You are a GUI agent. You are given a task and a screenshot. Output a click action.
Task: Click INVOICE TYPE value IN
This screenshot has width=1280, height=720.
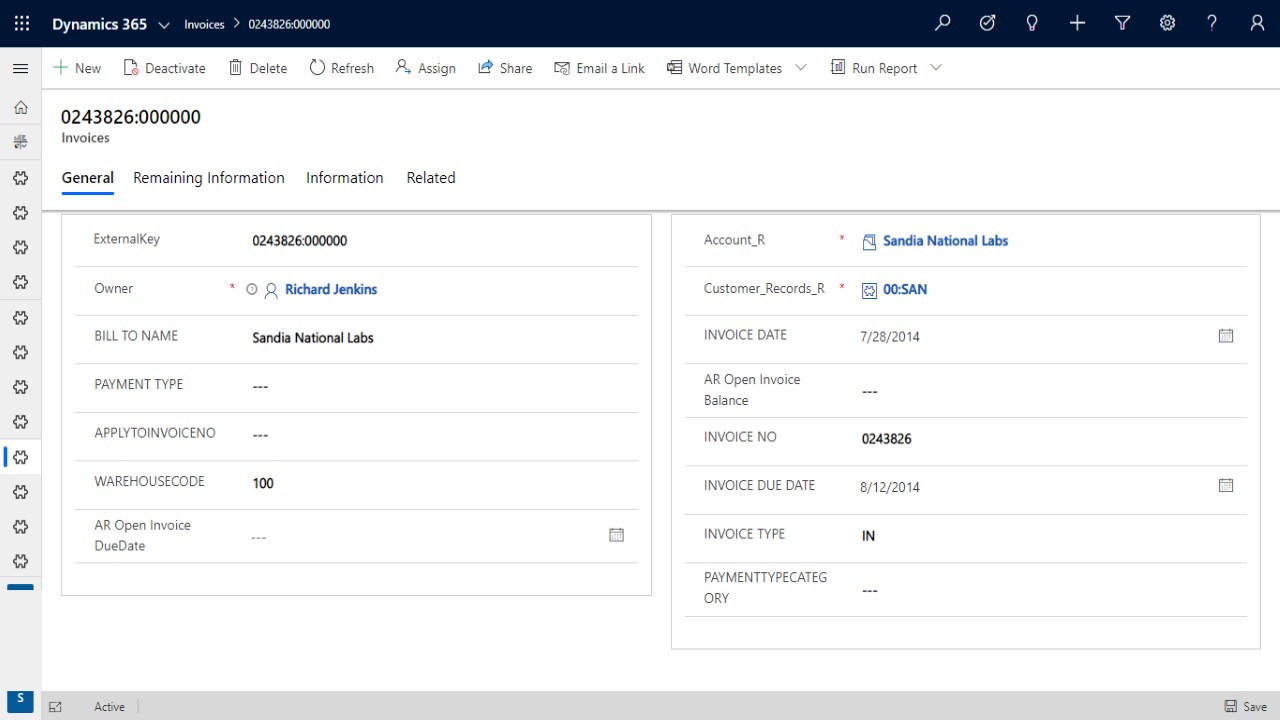(x=868, y=536)
